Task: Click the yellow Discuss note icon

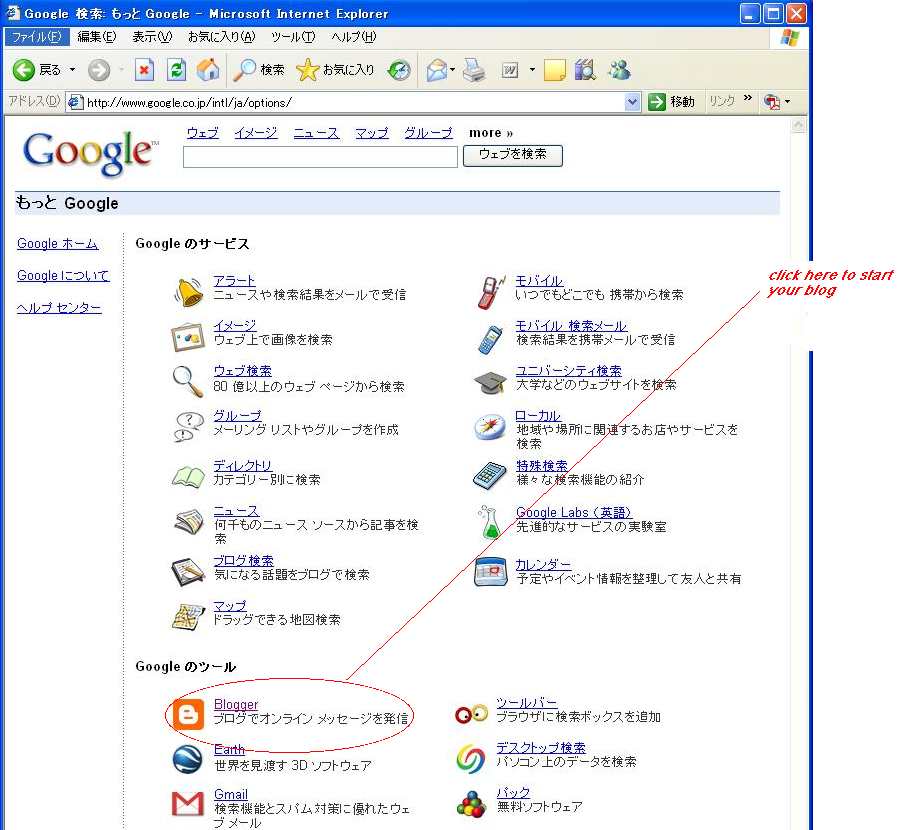Action: [x=554, y=70]
